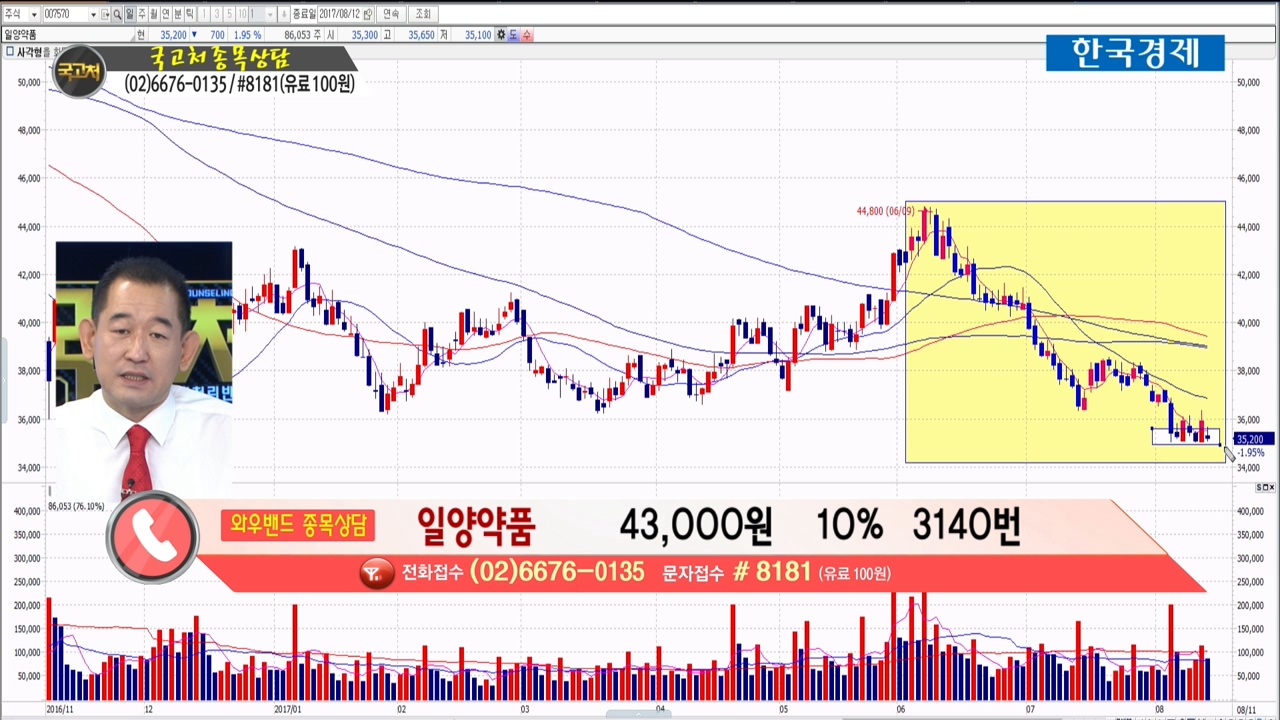Screen dimensions: 1280x720
Task: Close the volume pane
Action: click(x=1274, y=487)
